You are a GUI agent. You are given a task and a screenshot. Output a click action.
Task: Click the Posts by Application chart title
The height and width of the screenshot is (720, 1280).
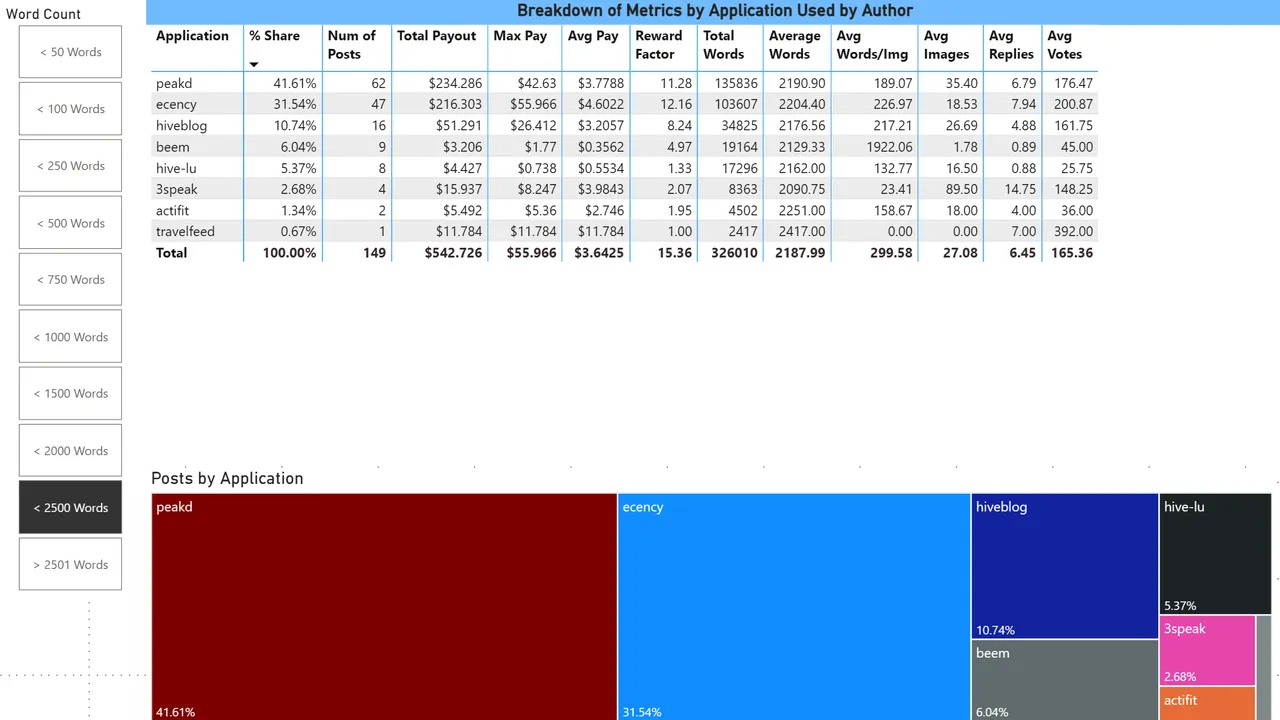coord(227,478)
